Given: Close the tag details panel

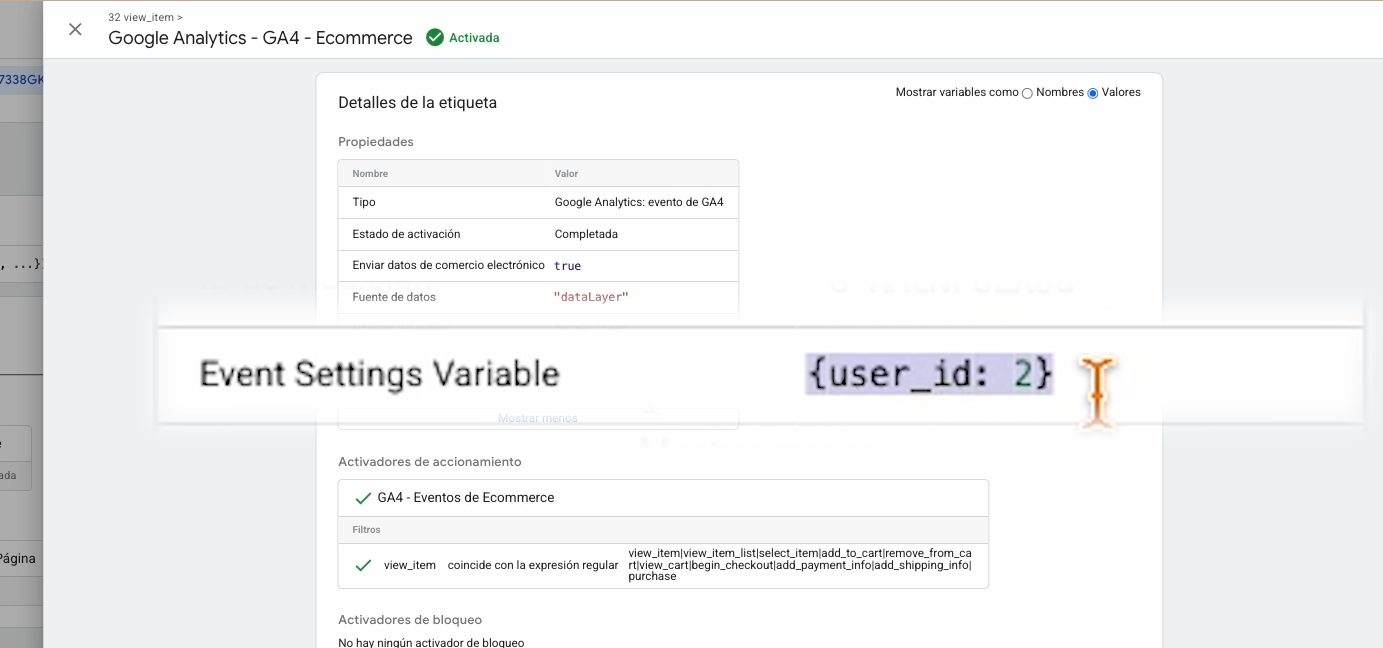Looking at the screenshot, I should tap(75, 29).
